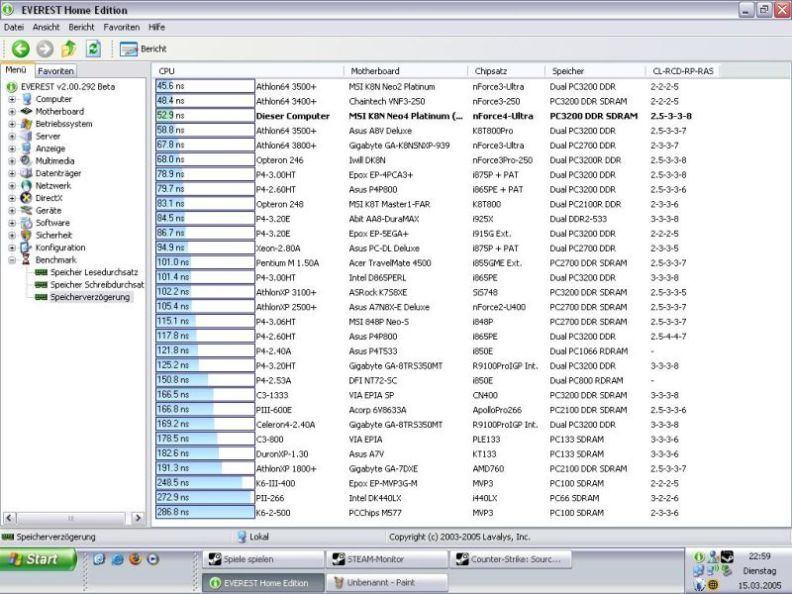
Task: Click the 286.8 ns latency bar
Action: pyautogui.click(x=205, y=512)
